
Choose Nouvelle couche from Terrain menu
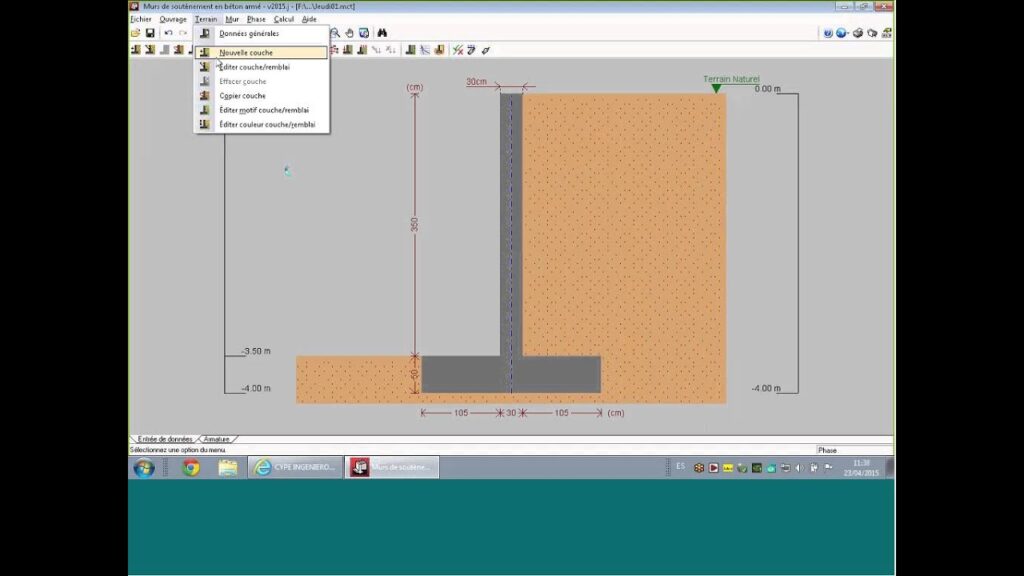pyautogui.click(x=246, y=52)
